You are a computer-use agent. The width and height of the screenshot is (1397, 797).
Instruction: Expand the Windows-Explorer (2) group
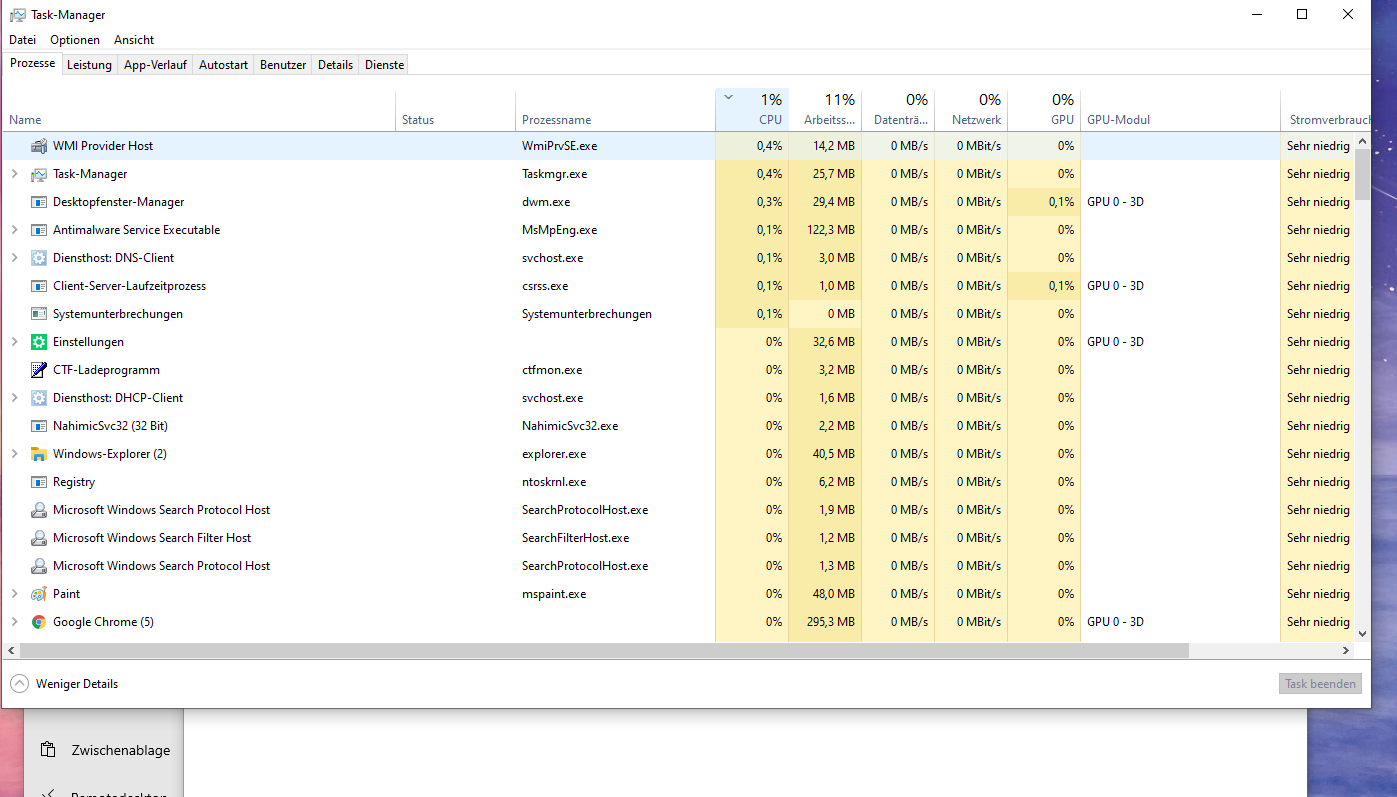[x=14, y=454]
